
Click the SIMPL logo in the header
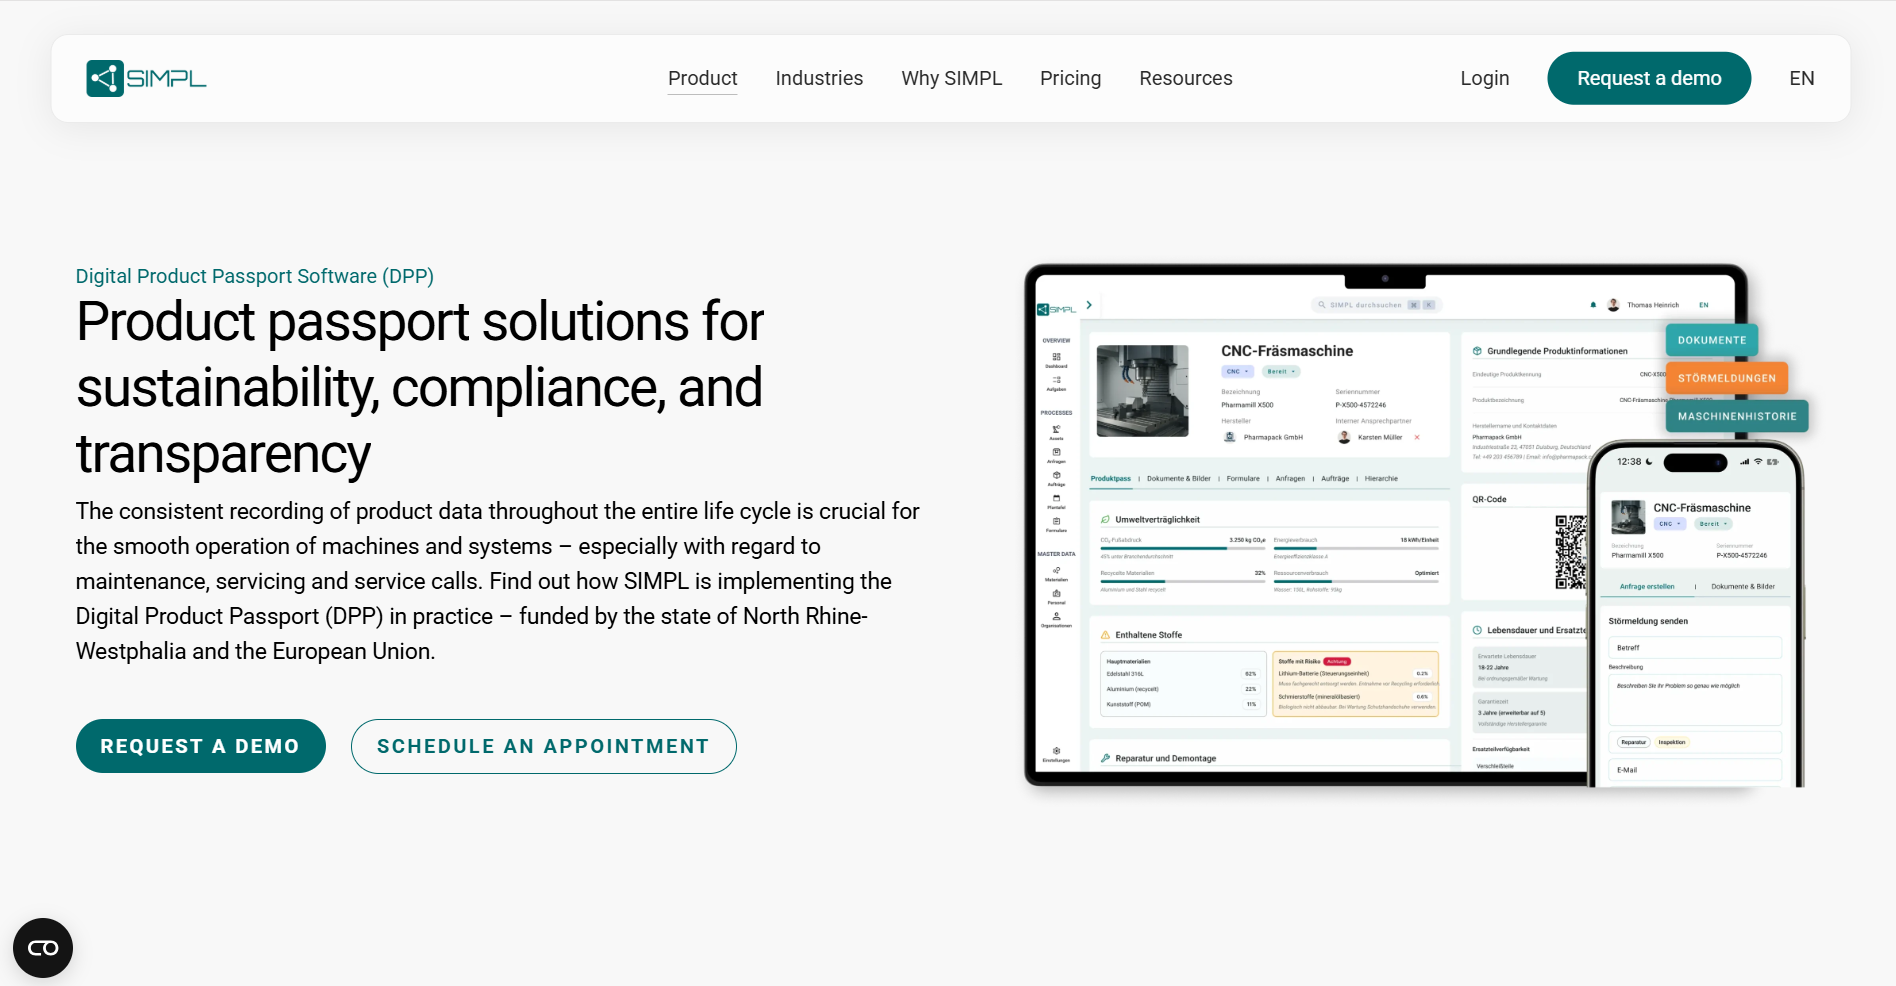click(146, 78)
